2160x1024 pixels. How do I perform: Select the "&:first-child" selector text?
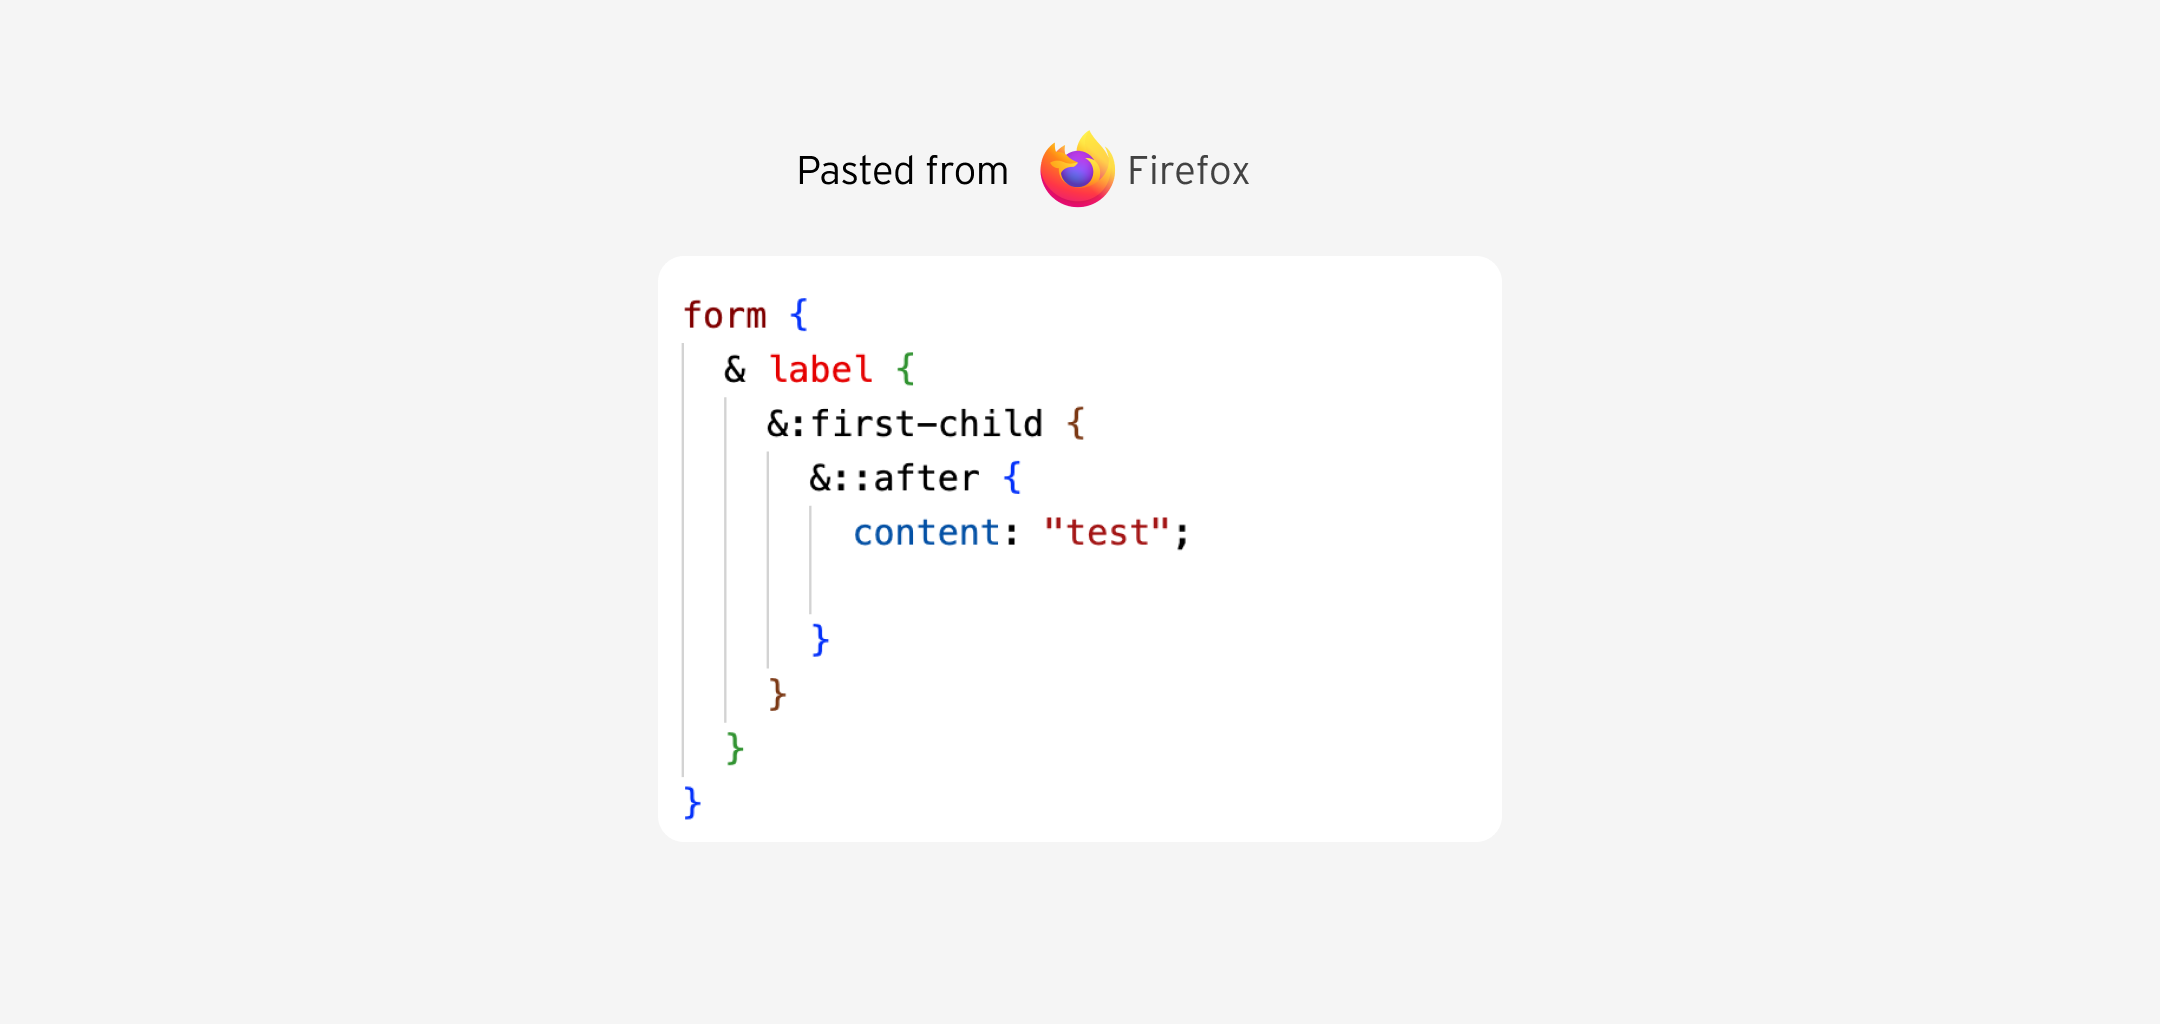pyautogui.click(x=904, y=424)
